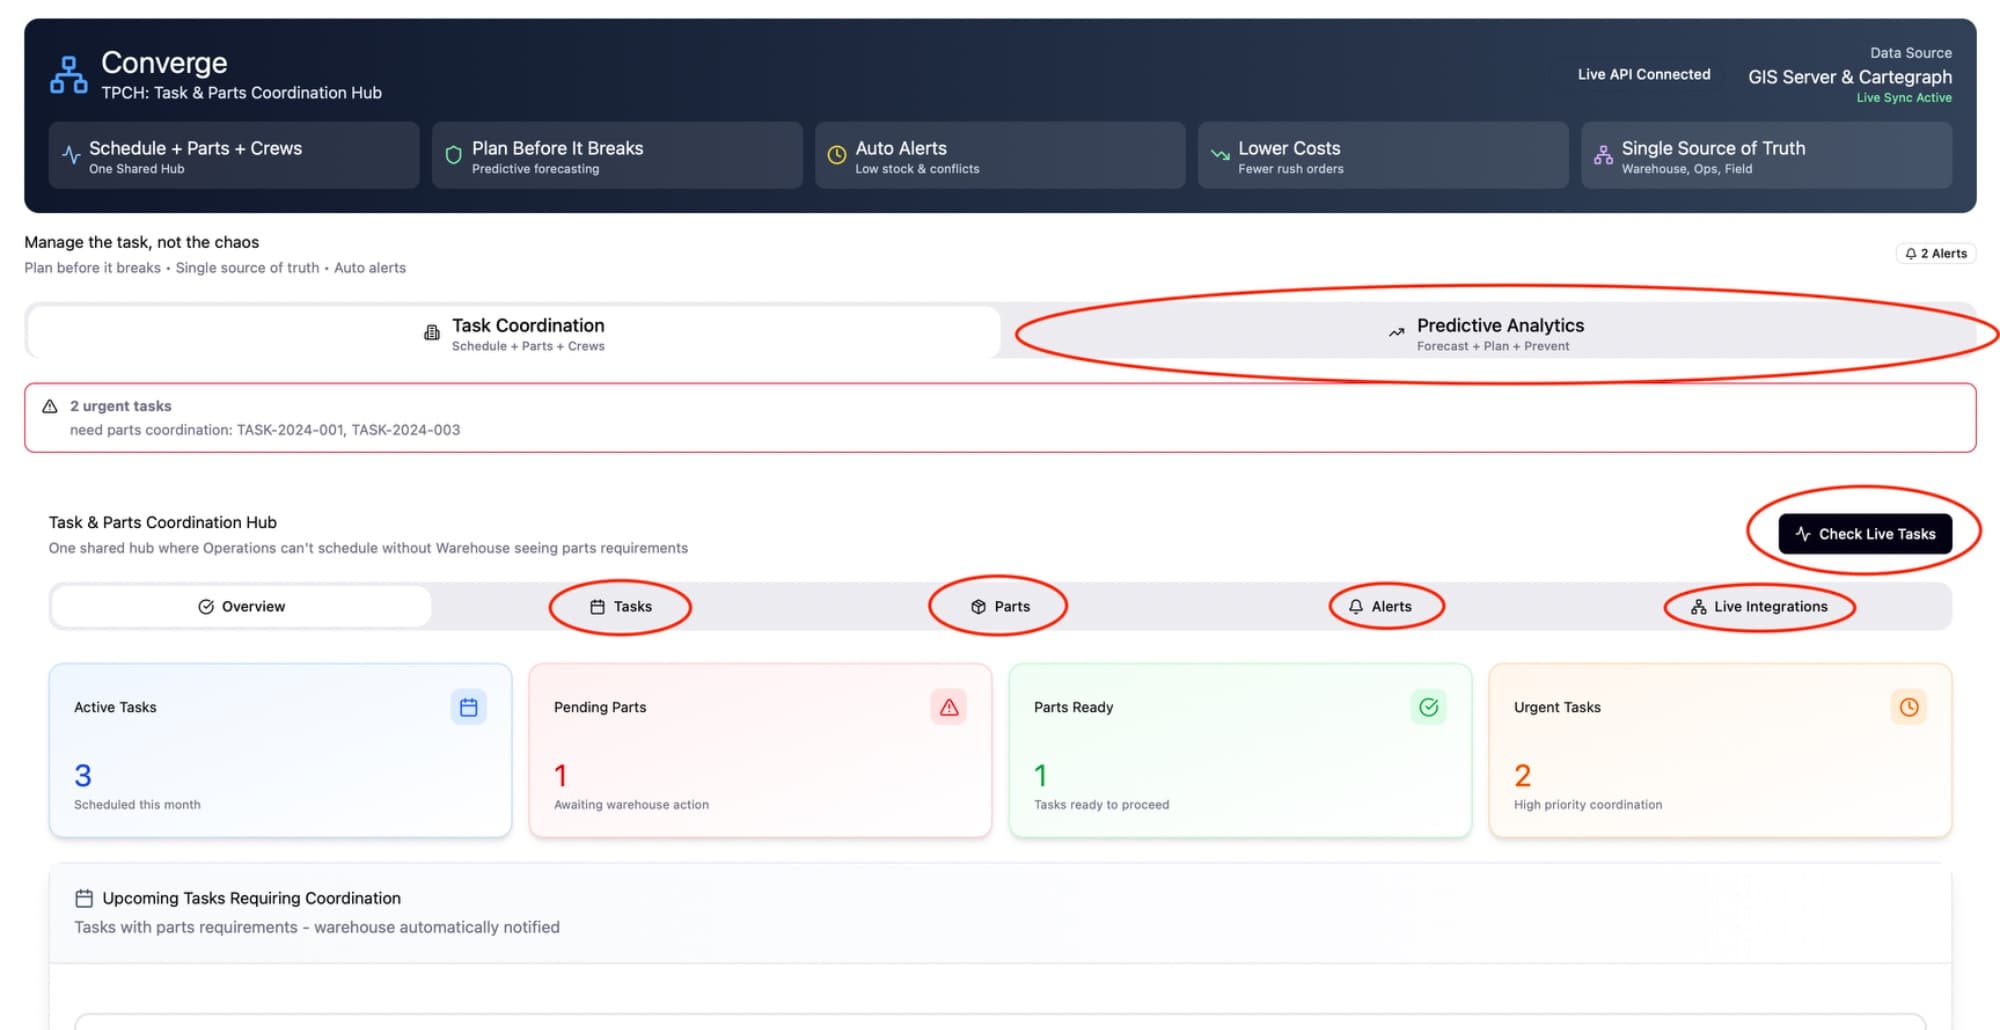Click the Upcoming Tasks Requiring Coordination heading
Image resolution: width=2000 pixels, height=1030 pixels.
pyautogui.click(x=251, y=898)
